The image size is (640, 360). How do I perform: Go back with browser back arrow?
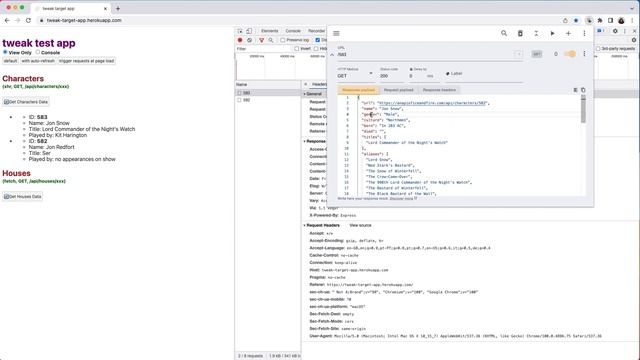click(x=7, y=20)
